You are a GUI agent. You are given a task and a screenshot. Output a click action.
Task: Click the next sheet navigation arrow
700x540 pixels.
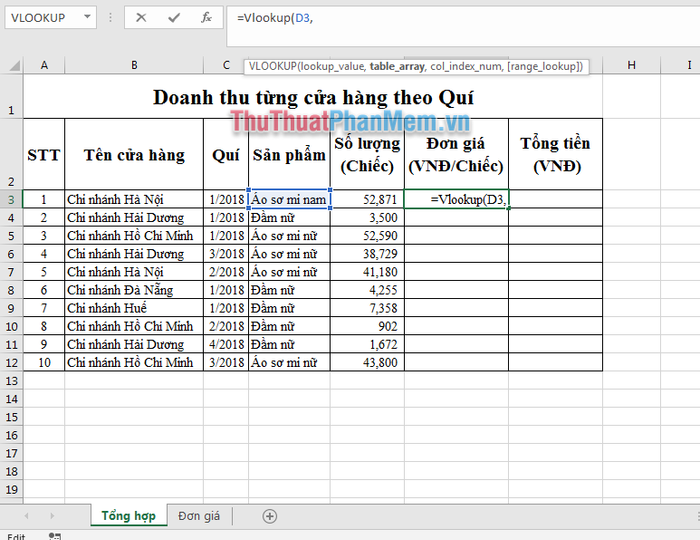click(52, 516)
